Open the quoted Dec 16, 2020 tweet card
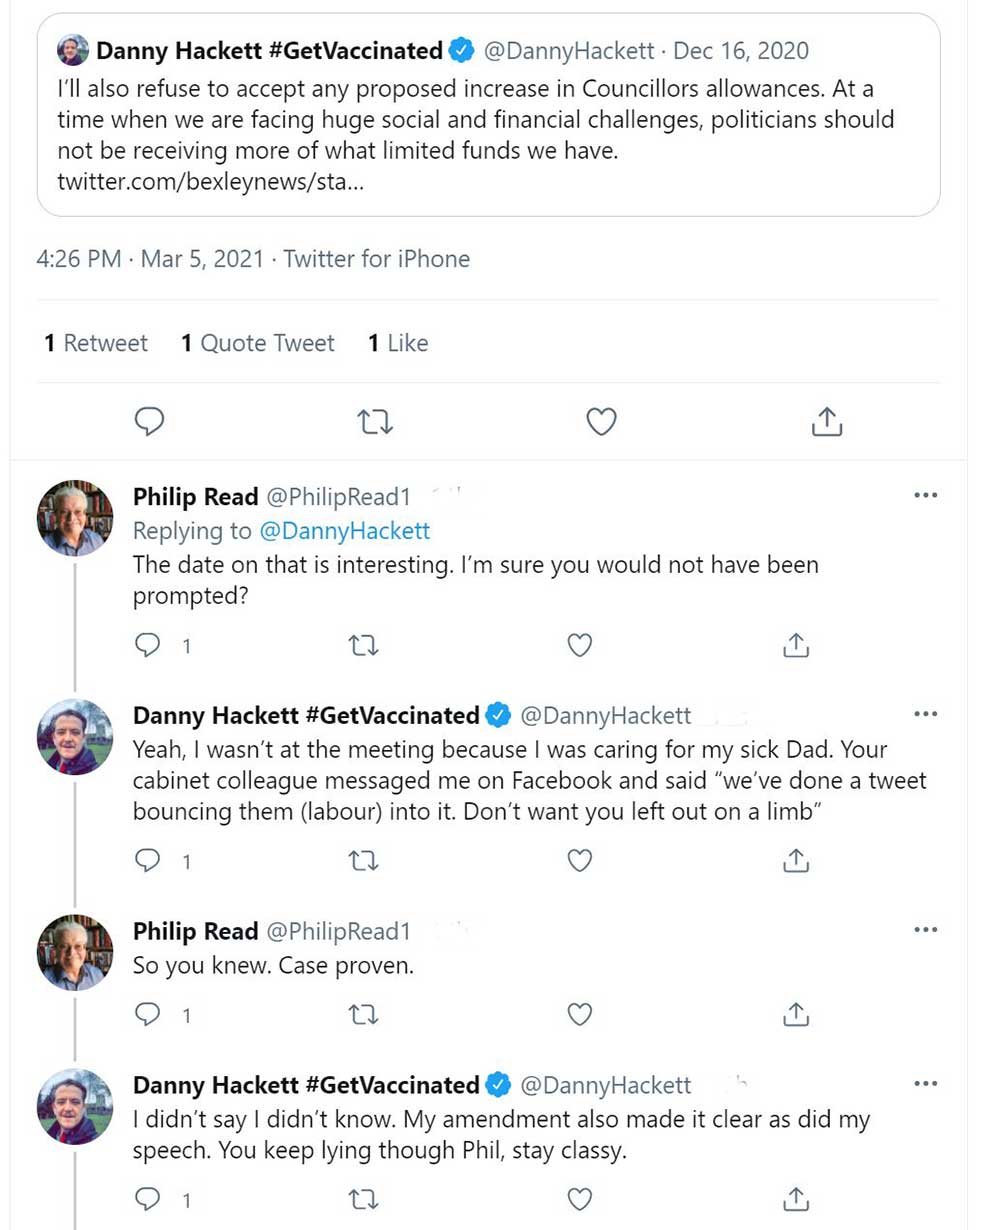Screen dimensions: 1000x1230 [x=488, y=115]
